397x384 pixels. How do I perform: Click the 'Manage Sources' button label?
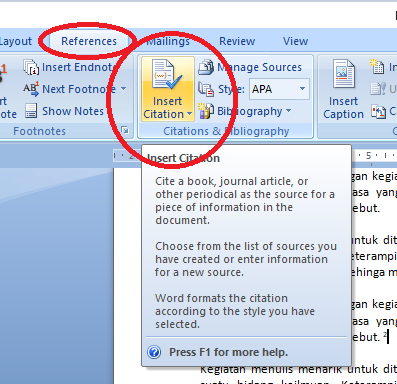point(259,67)
